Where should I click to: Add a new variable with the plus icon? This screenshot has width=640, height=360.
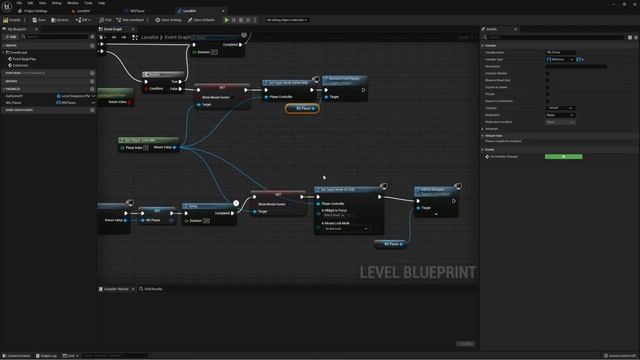pos(92,89)
